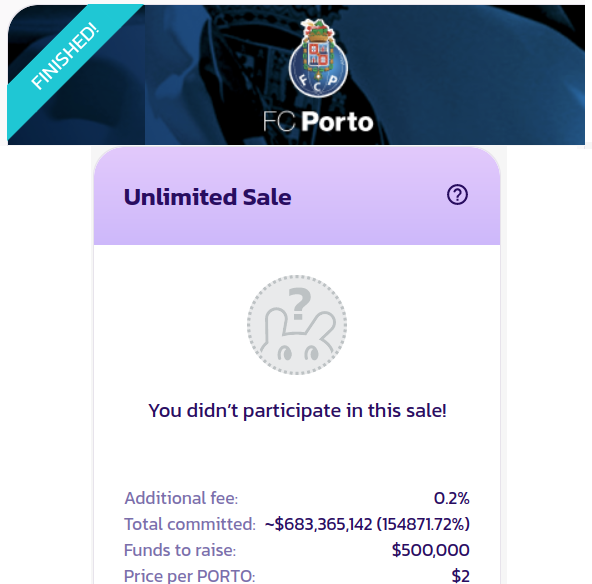
Task: Click the FC Porto crest logo
Action: 318,58
